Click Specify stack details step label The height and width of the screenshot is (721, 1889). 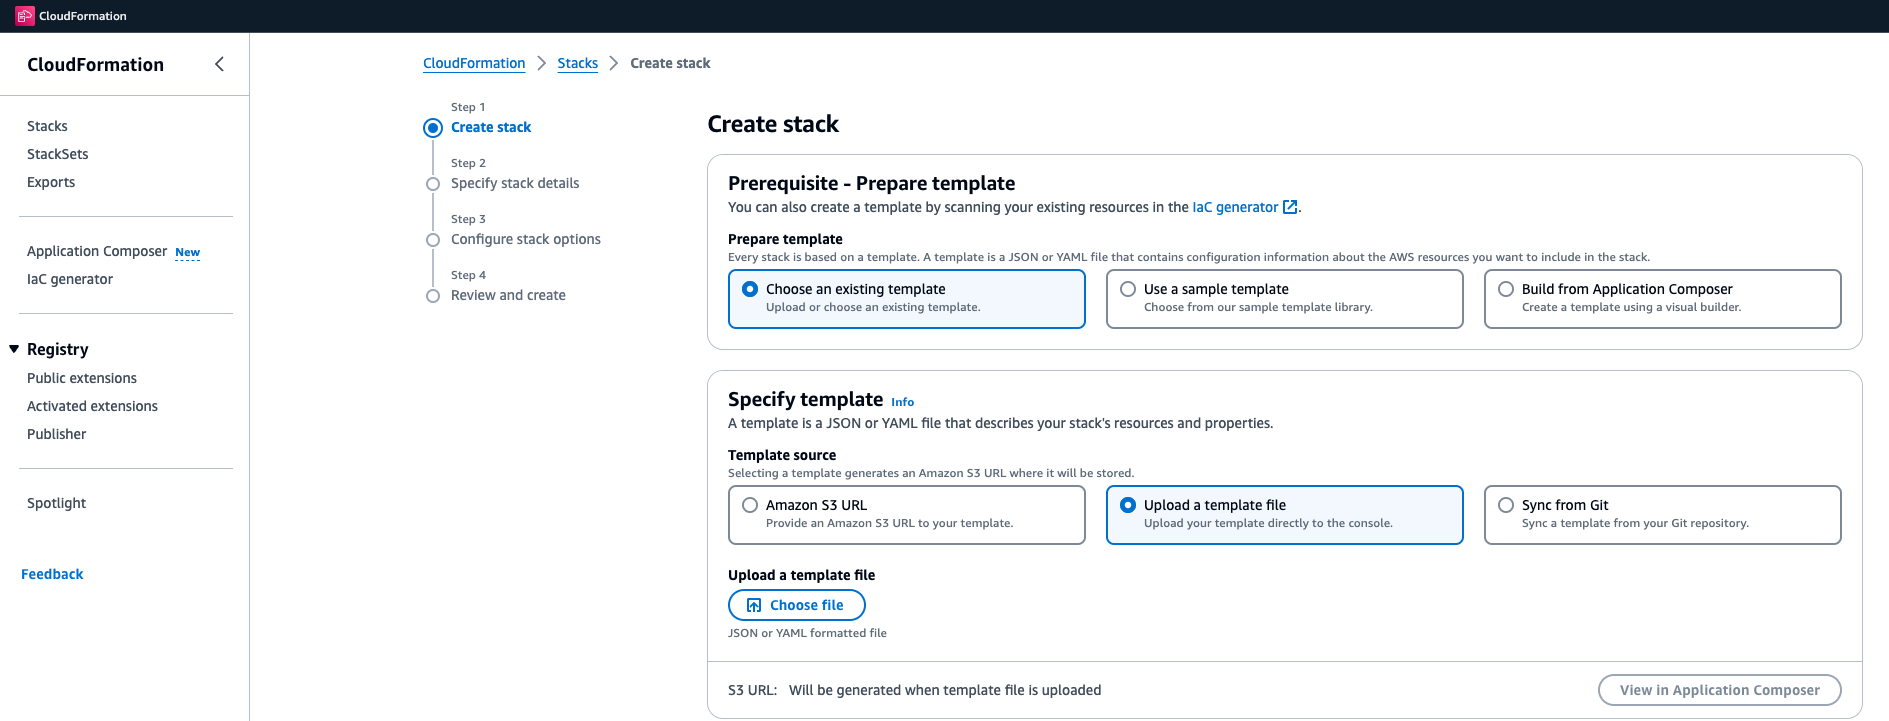coord(515,183)
